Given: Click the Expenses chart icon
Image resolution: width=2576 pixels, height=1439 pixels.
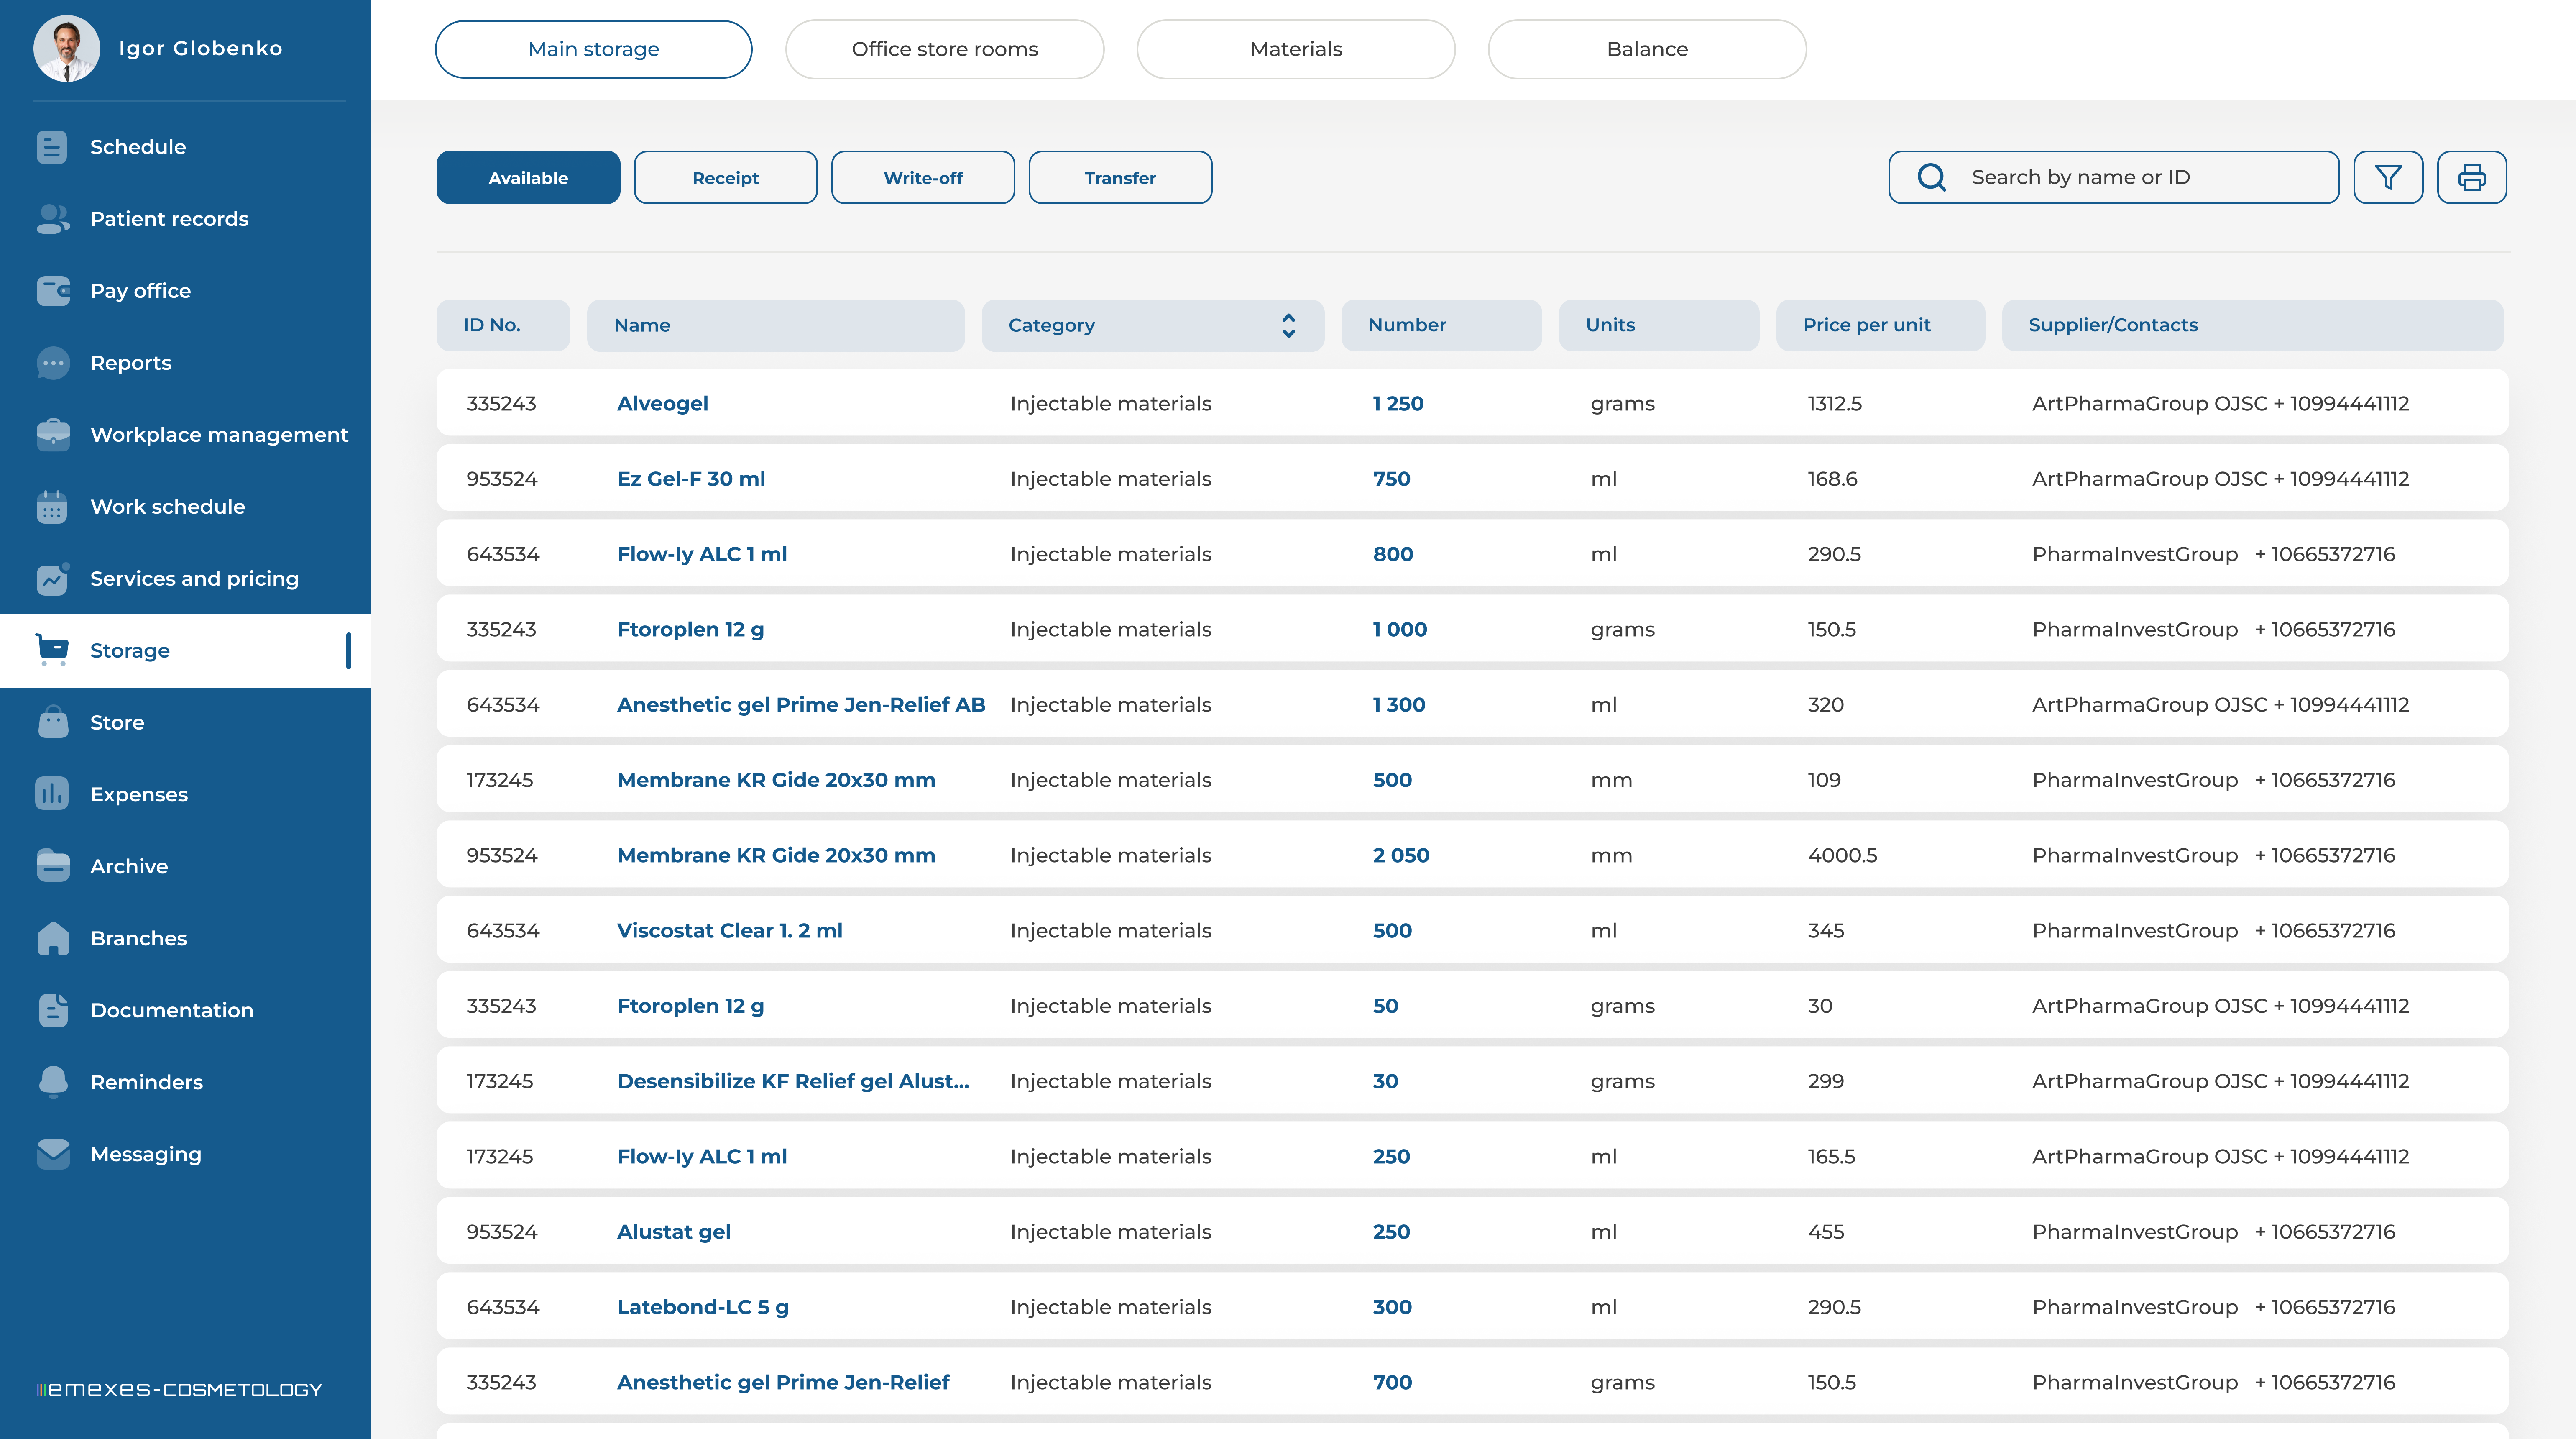Looking at the screenshot, I should tap(52, 794).
